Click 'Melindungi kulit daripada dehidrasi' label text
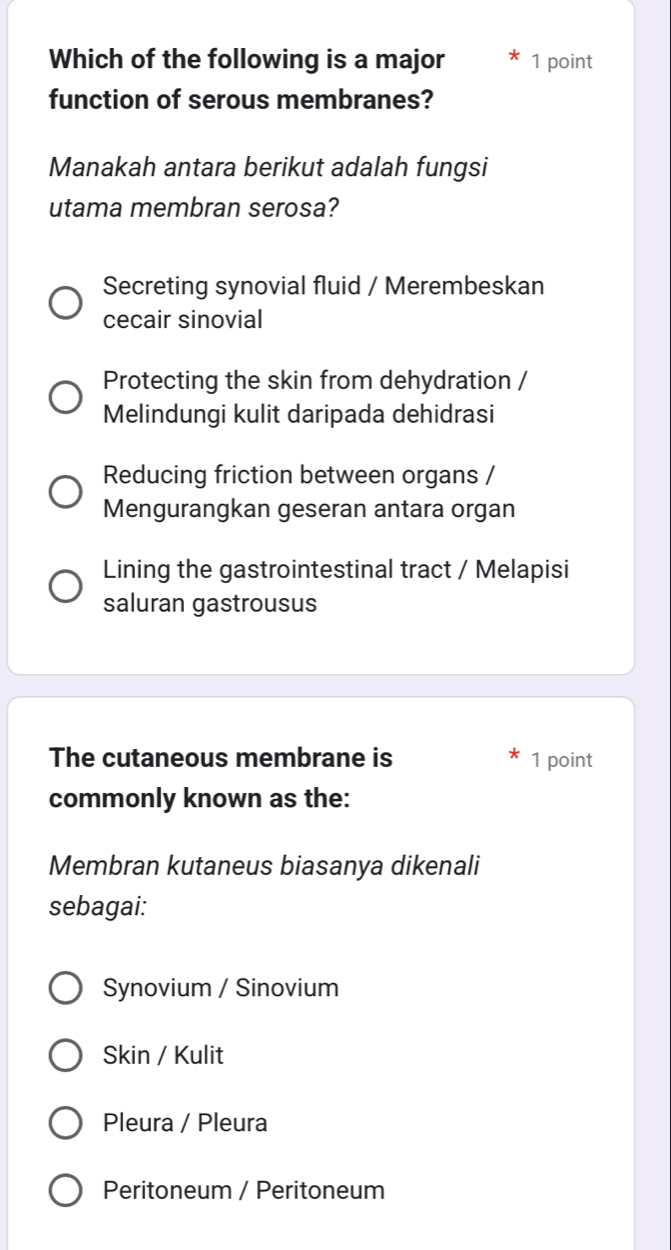Image resolution: width=671 pixels, height=1250 pixels. (300, 414)
